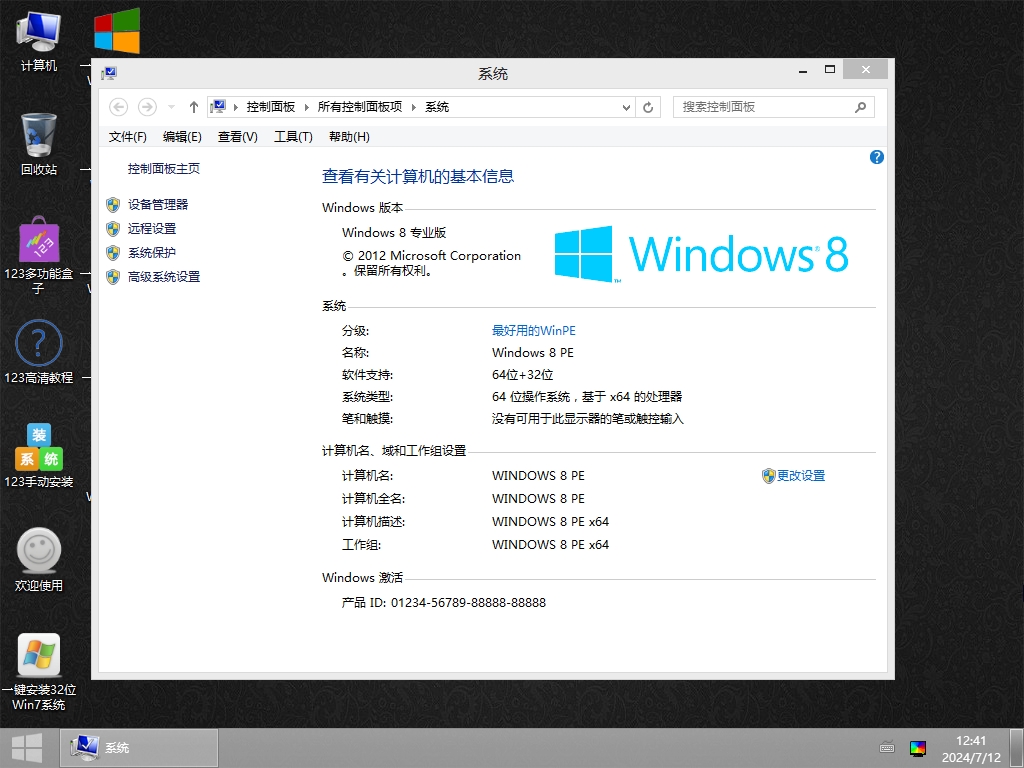This screenshot has height=768, width=1024.
Task: Click the search magnifier icon
Action: tap(861, 107)
